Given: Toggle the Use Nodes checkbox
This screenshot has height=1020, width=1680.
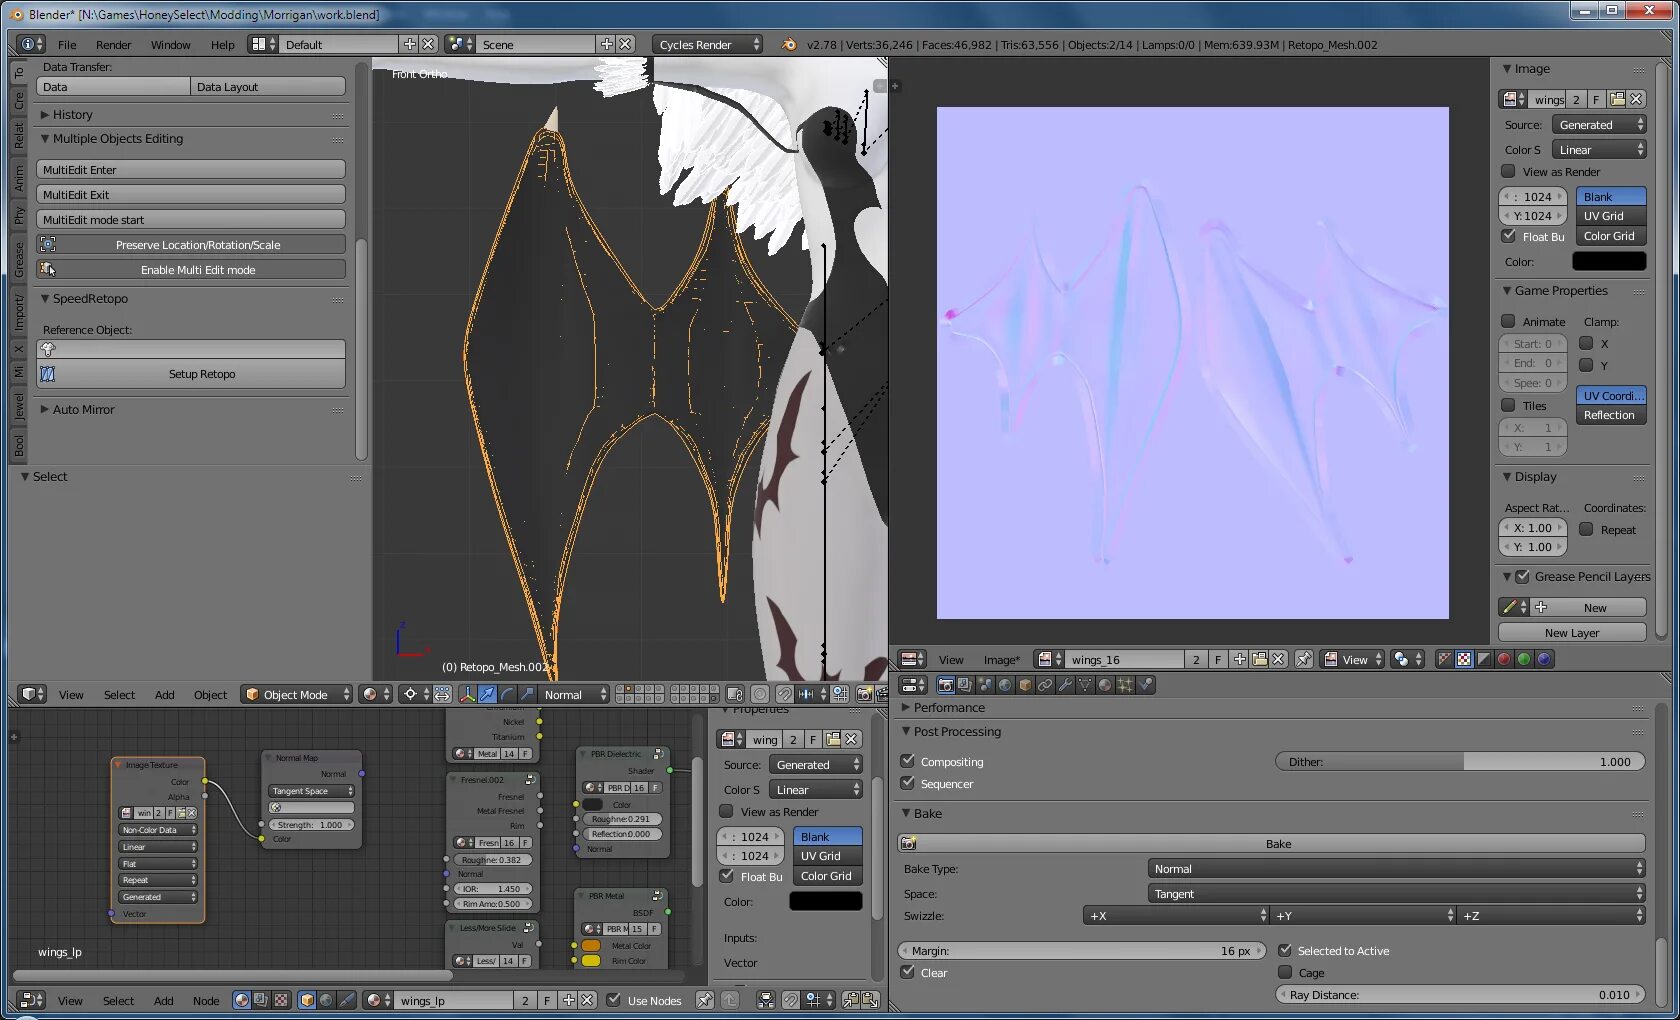Looking at the screenshot, I should 614,1000.
